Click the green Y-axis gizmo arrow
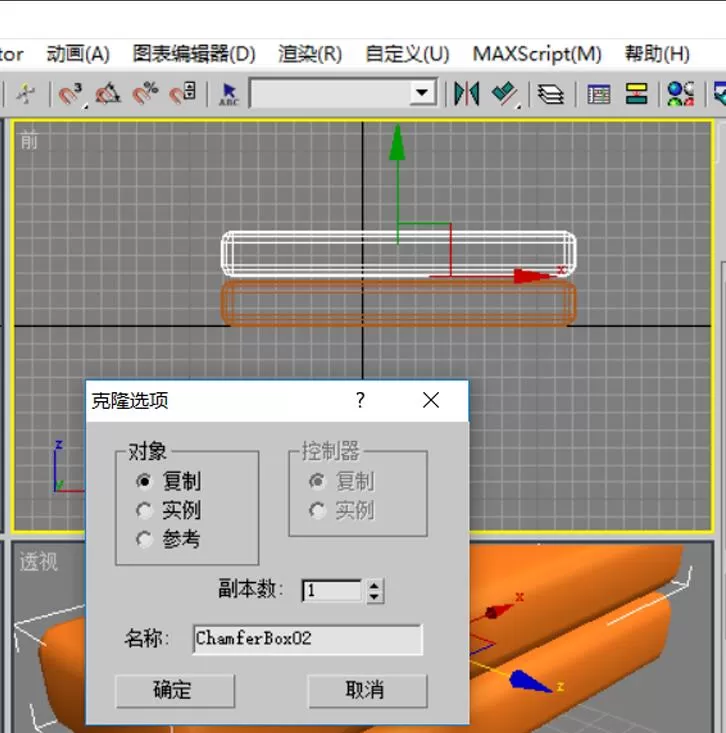Image resolution: width=726 pixels, height=733 pixels. point(397,143)
